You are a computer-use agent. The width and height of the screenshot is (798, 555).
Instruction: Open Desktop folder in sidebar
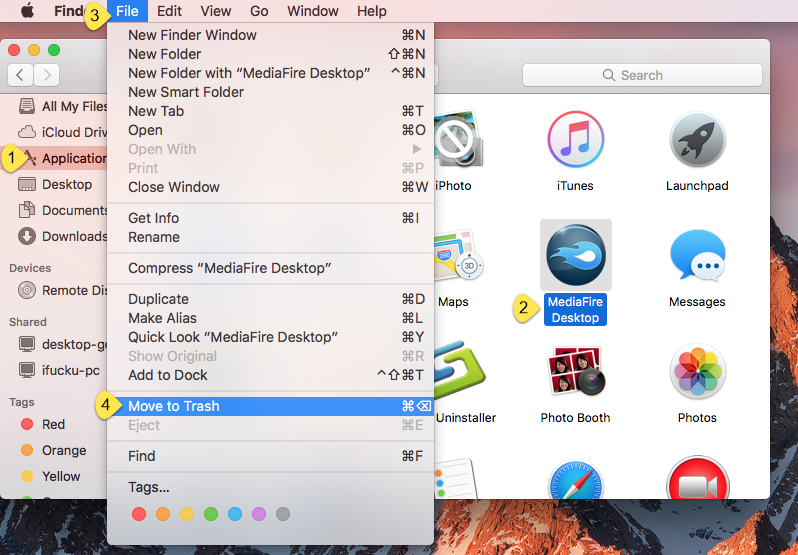click(55, 184)
